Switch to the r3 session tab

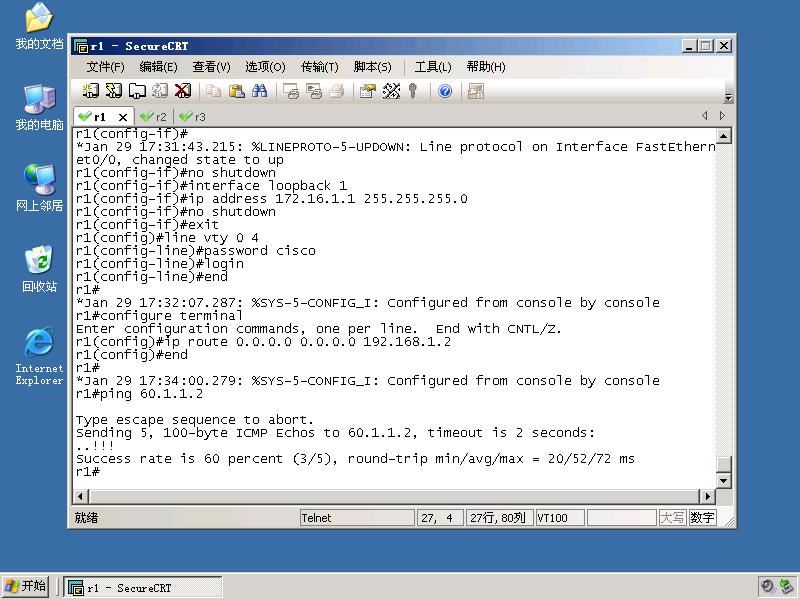click(193, 117)
